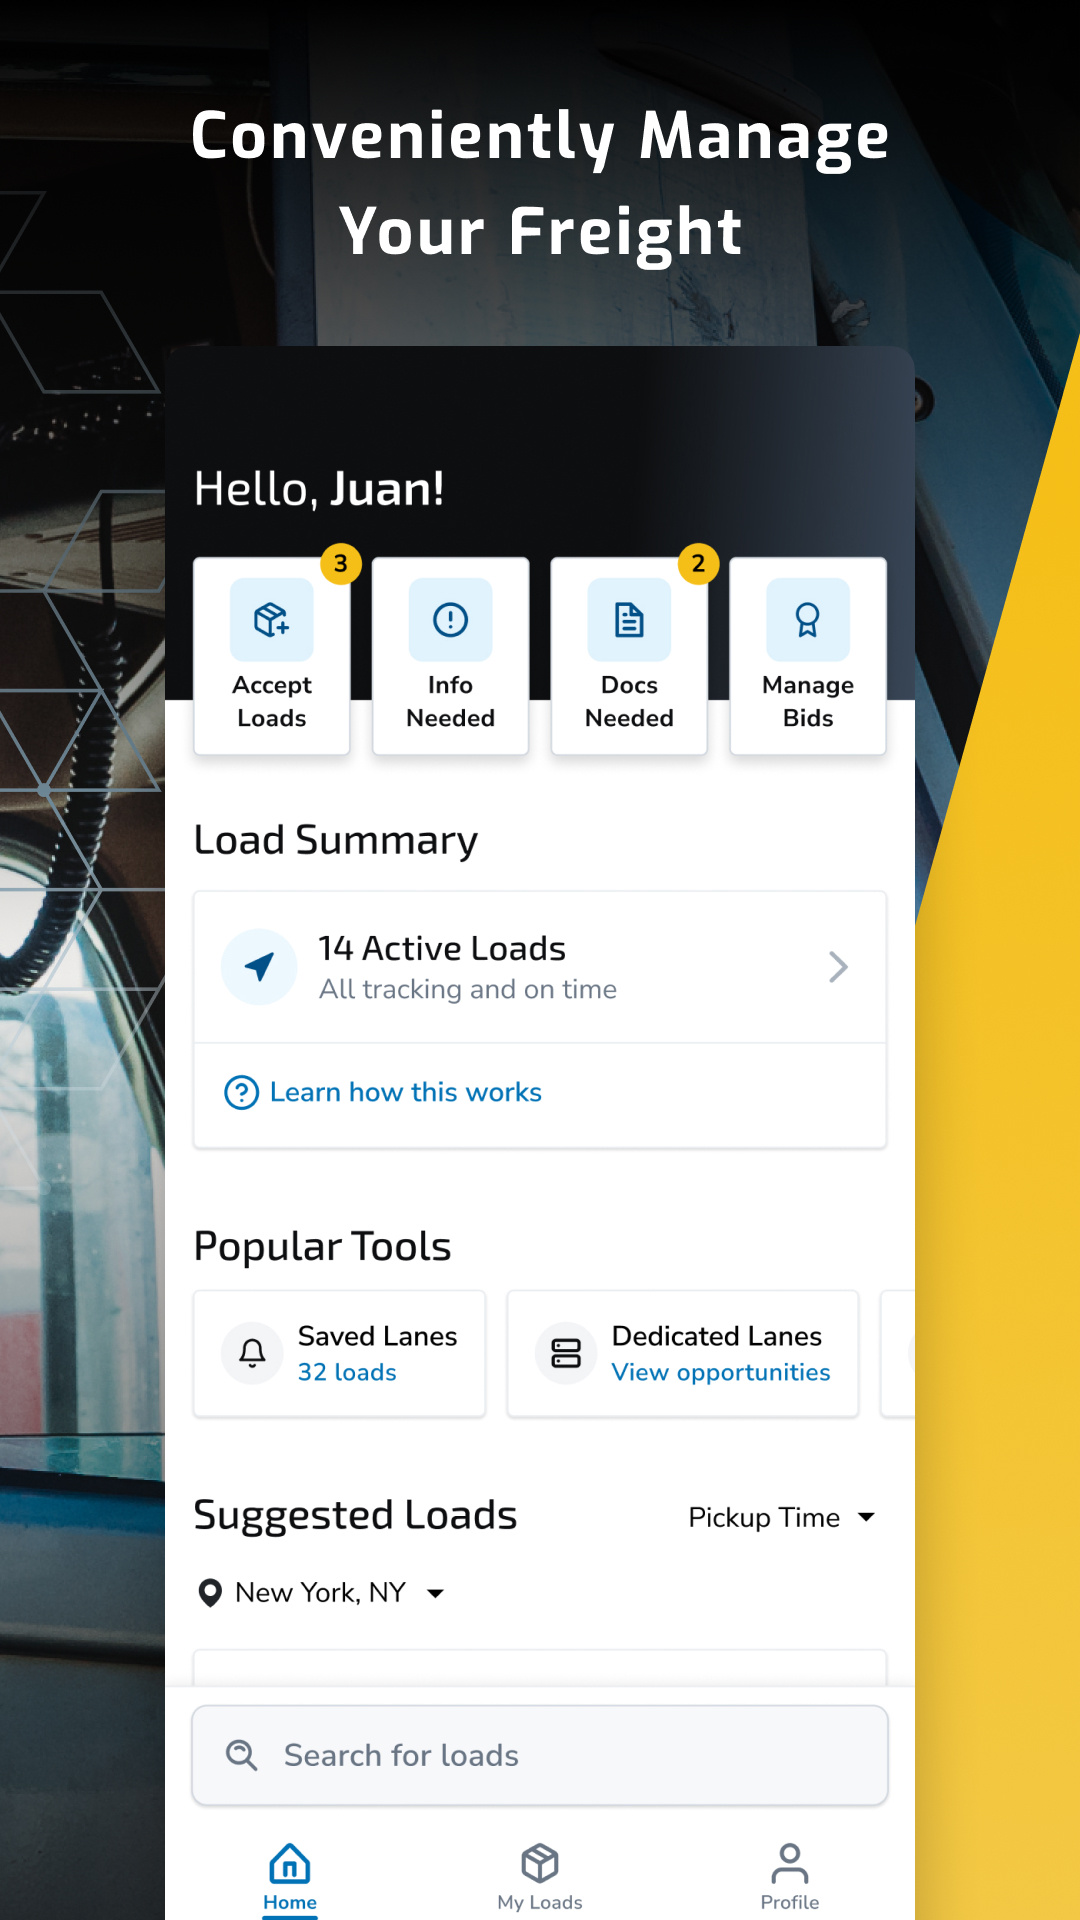
Task: Open the Accept Loads card
Action: tap(272, 656)
